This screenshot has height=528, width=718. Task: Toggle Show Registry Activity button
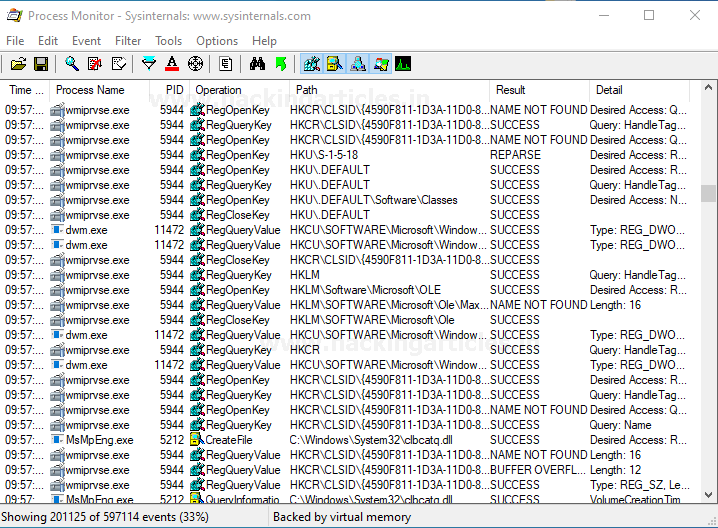[312, 64]
